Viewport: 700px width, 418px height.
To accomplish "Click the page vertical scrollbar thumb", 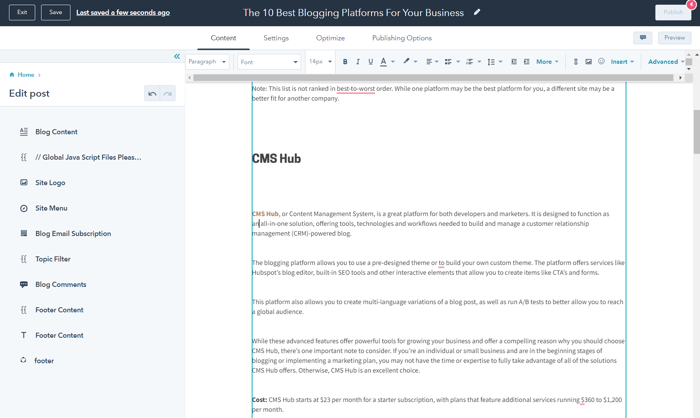I will point(696,131).
